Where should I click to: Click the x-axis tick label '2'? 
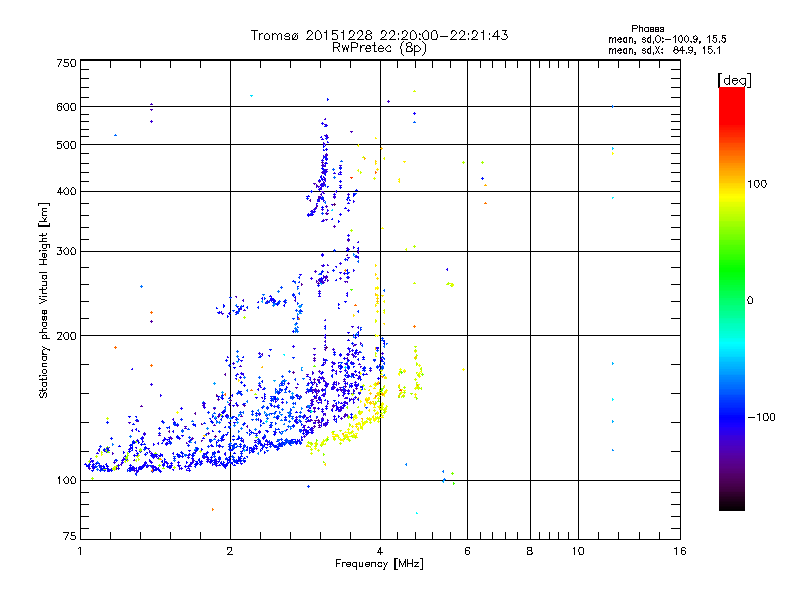point(230,551)
